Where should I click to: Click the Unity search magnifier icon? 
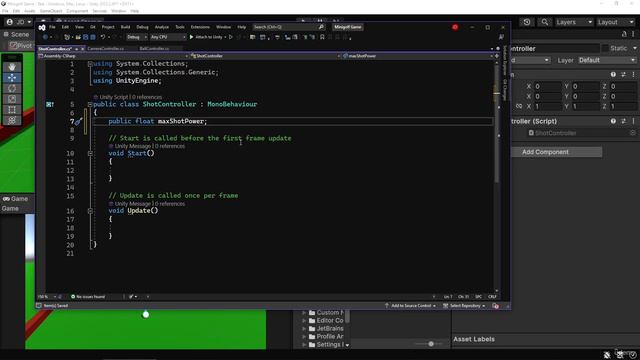(544, 22)
